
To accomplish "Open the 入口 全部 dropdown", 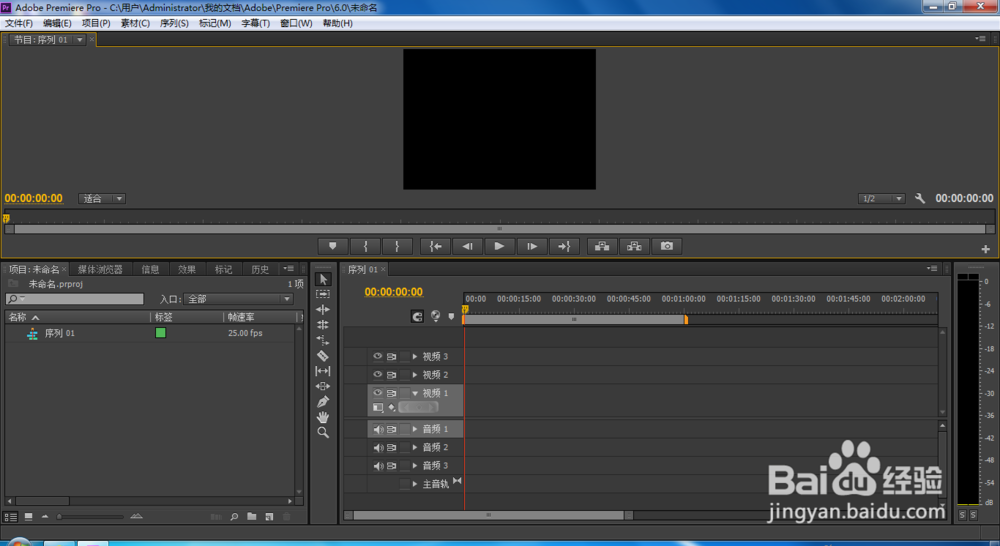I will (238, 299).
